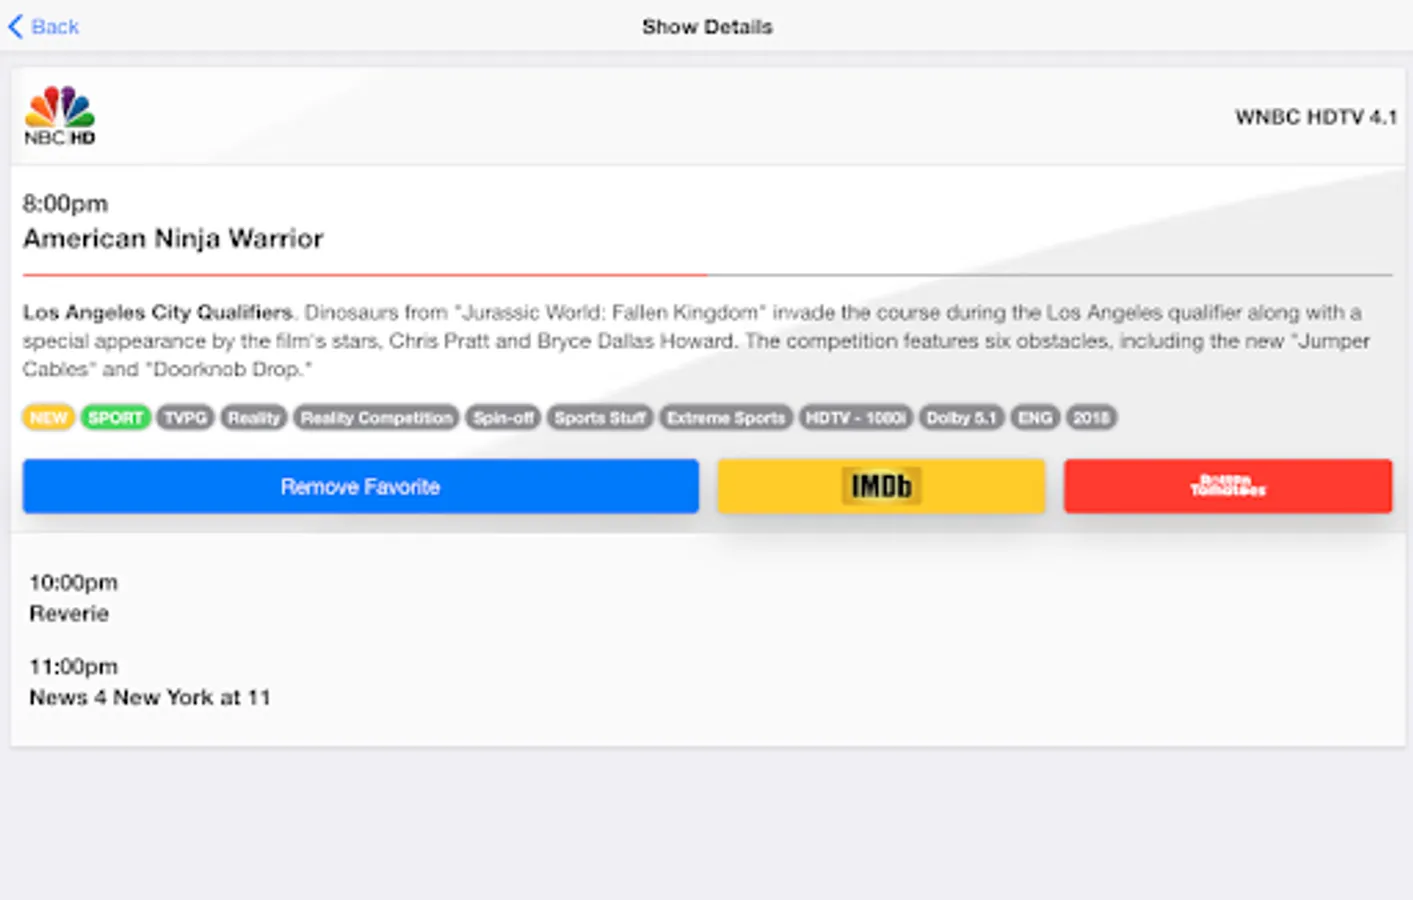Select the Reality Competition tag
The image size is (1413, 900).
pyautogui.click(x=376, y=417)
